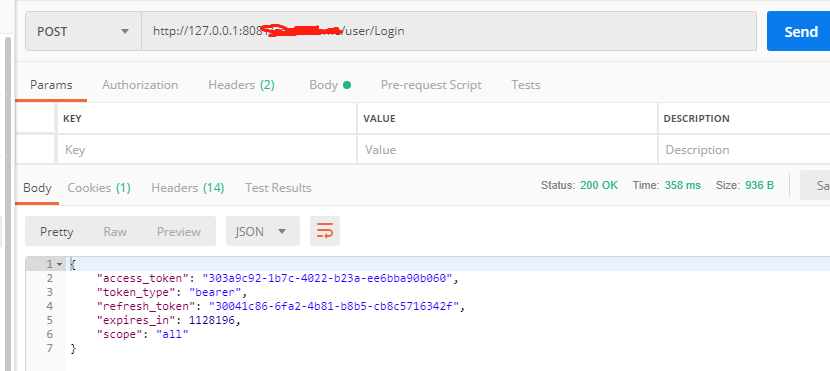Select the Params tab
830x371 pixels.
pos(51,85)
